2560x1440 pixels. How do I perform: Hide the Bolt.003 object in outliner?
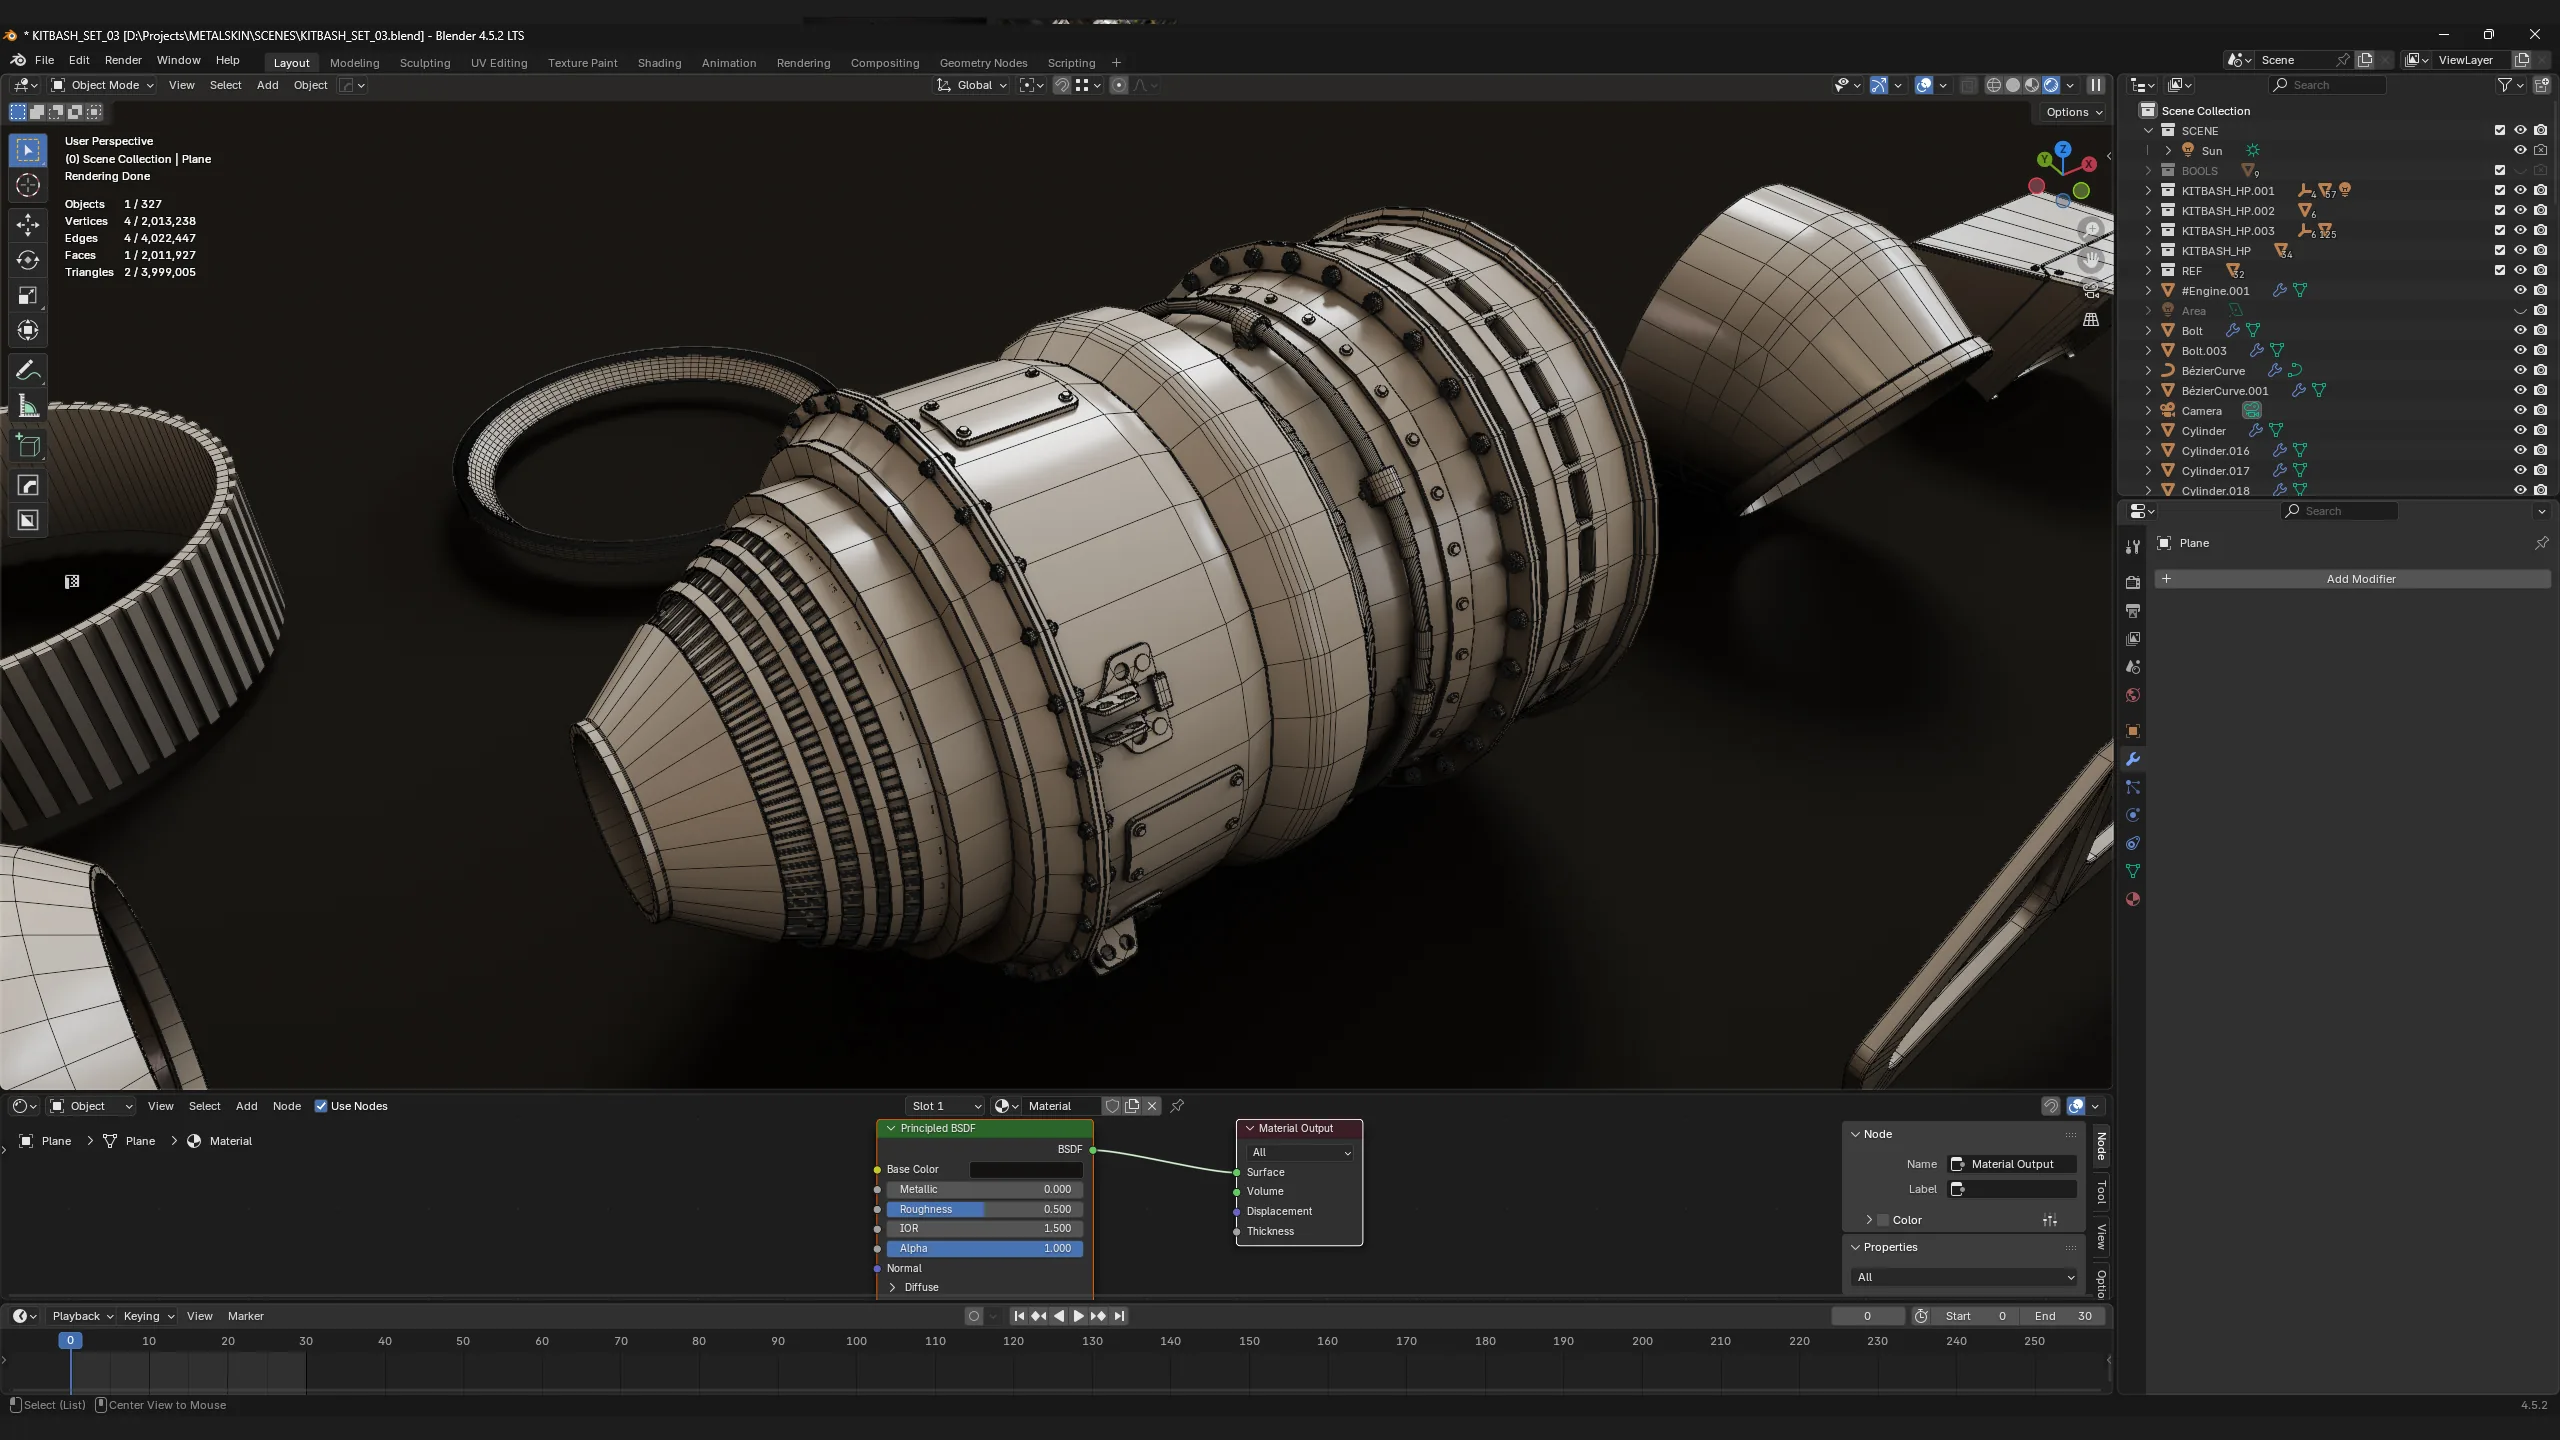click(2520, 350)
